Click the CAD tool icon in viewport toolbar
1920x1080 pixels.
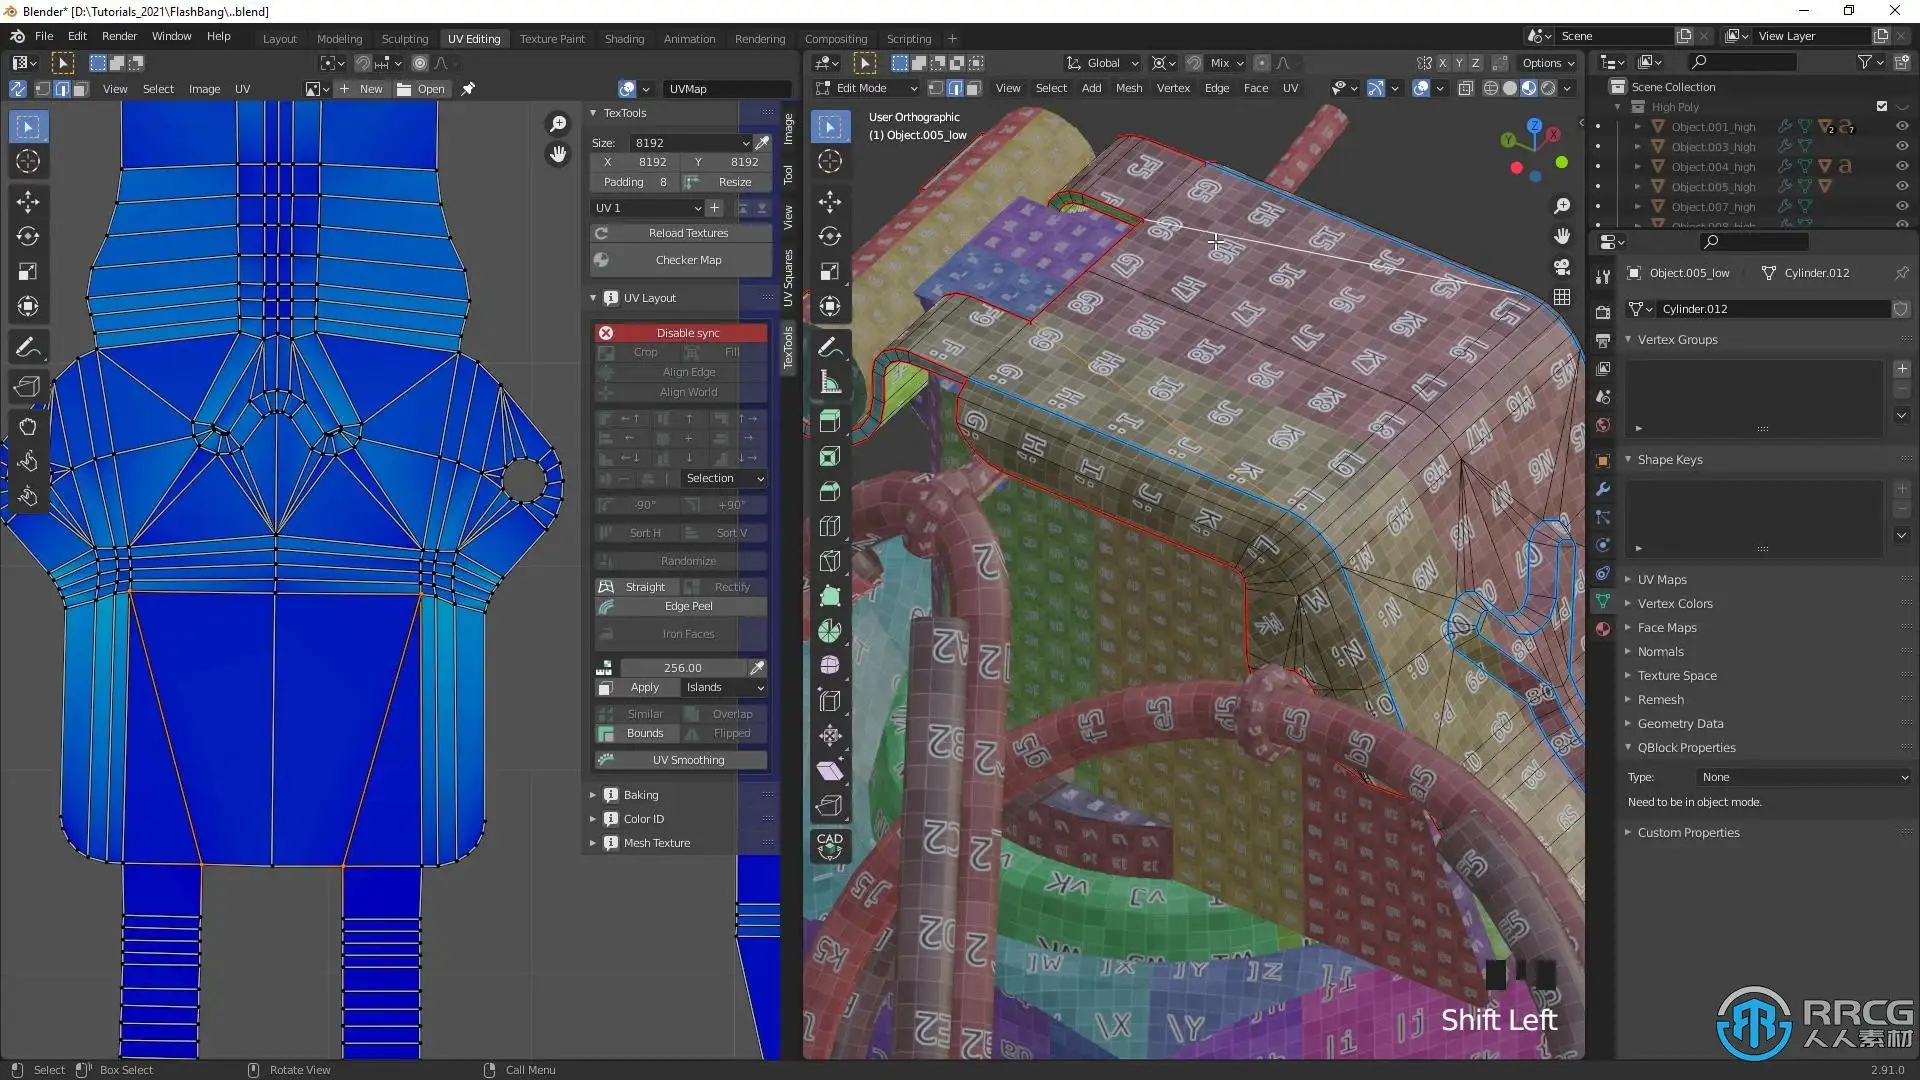tap(830, 846)
